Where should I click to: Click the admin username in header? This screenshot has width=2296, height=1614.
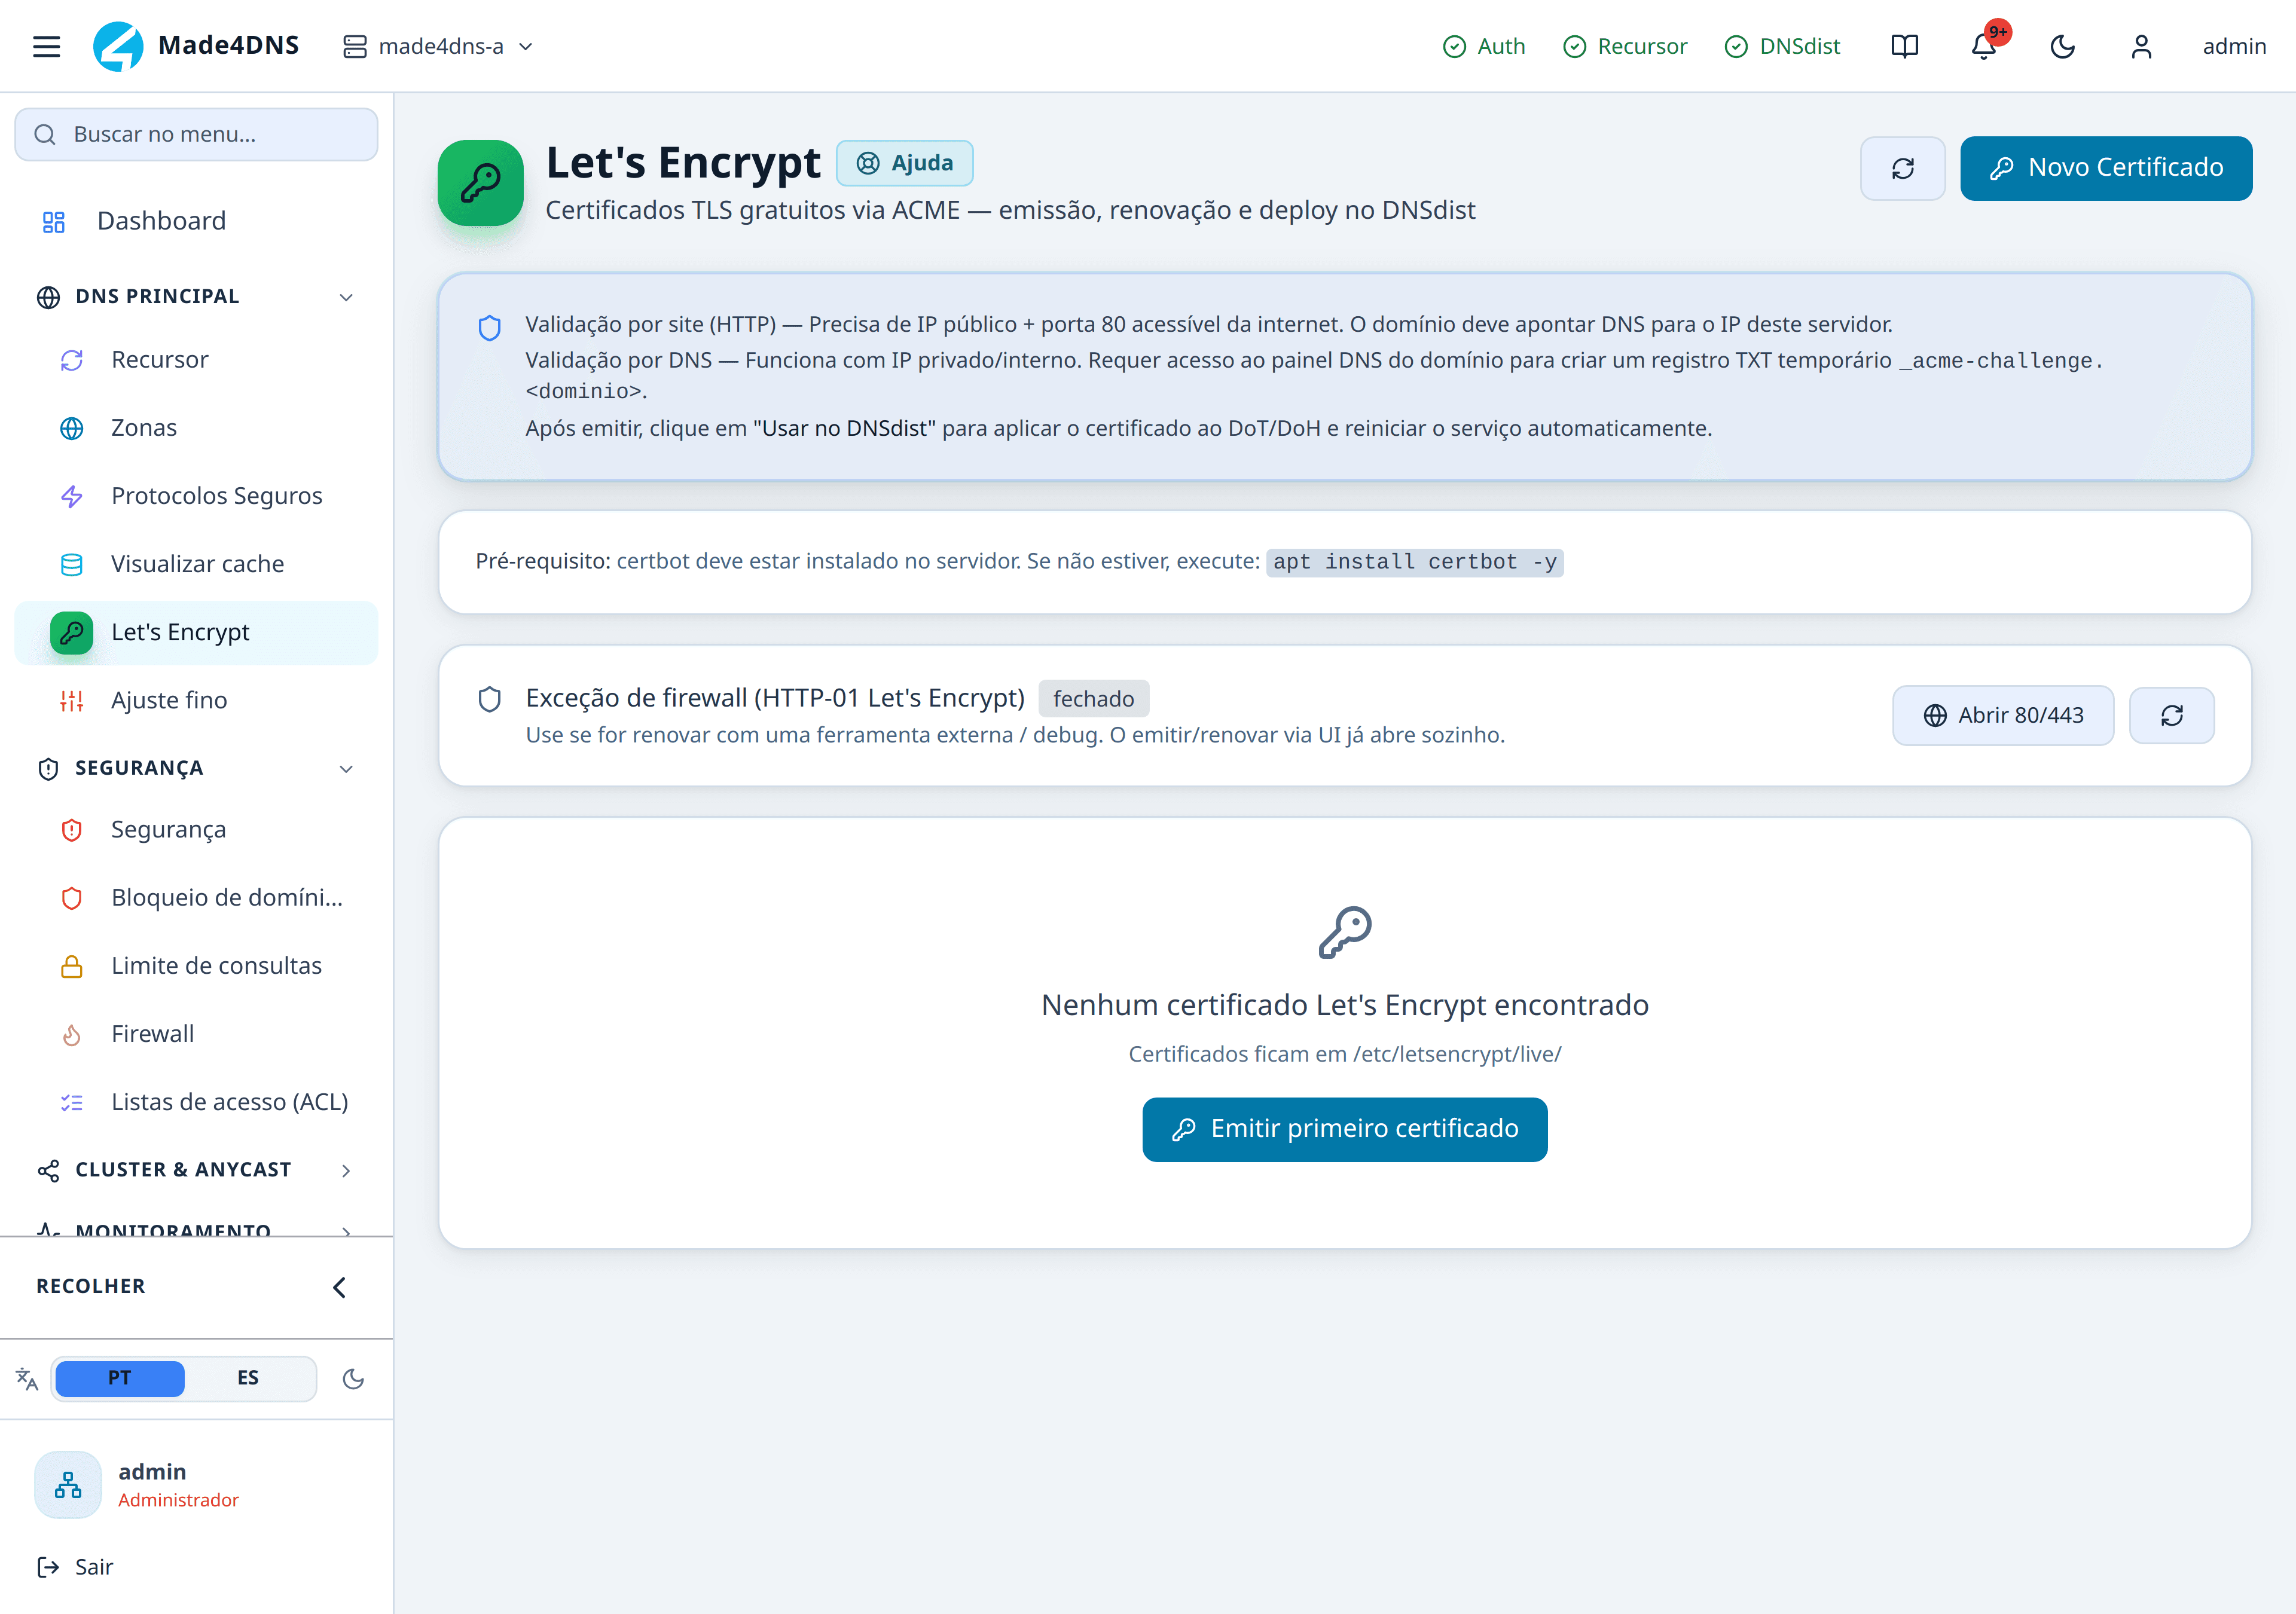pyautogui.click(x=2234, y=46)
